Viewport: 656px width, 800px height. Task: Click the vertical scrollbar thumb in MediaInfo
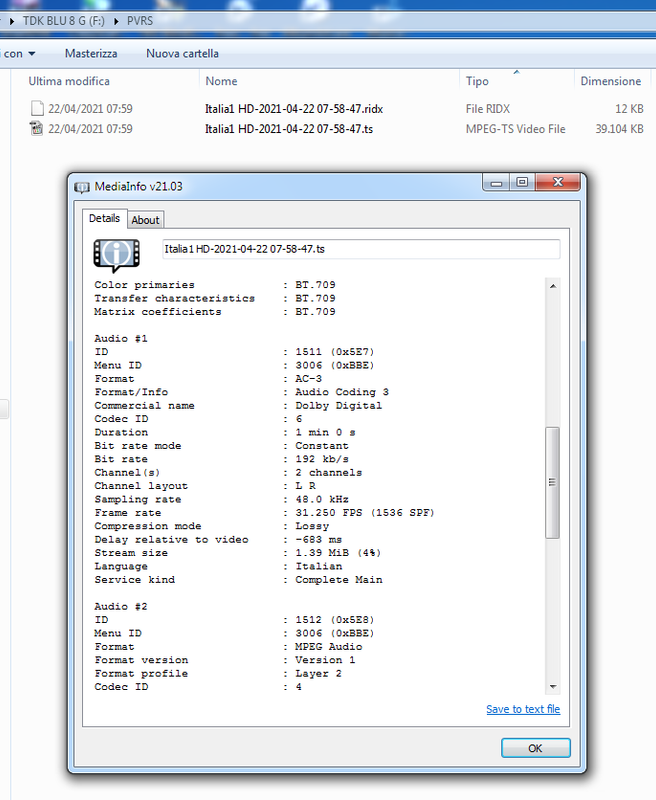click(552, 482)
